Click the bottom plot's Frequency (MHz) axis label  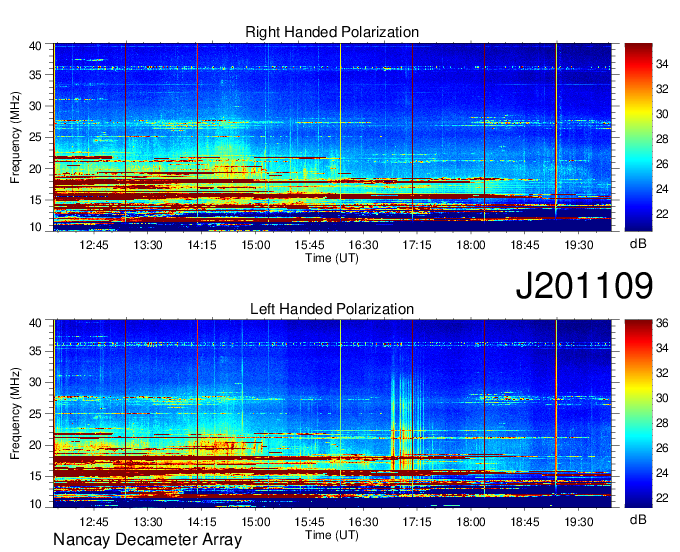(x=15, y=413)
